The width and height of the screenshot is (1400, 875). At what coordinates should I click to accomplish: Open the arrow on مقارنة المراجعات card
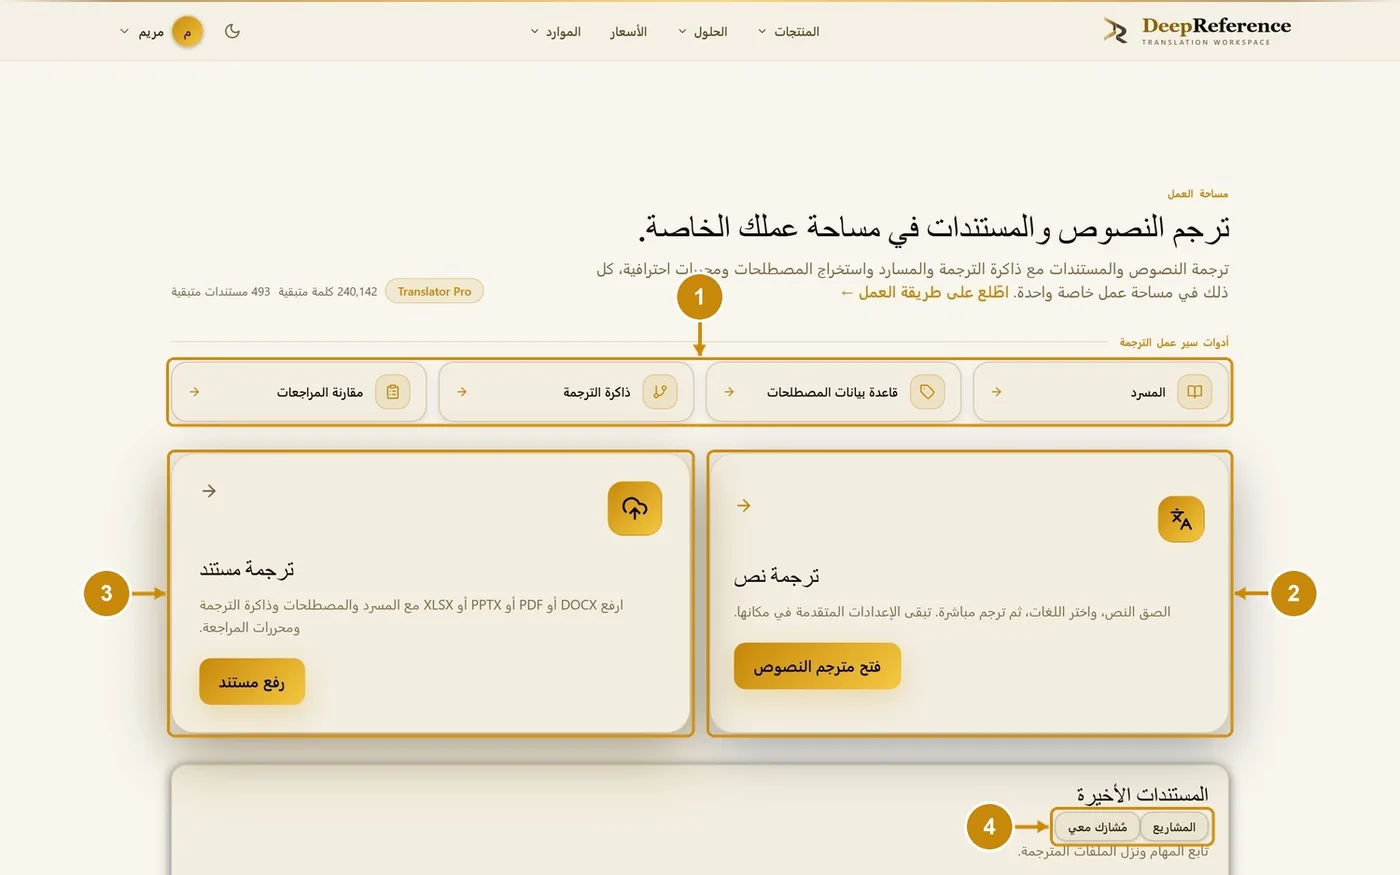[x=194, y=392]
